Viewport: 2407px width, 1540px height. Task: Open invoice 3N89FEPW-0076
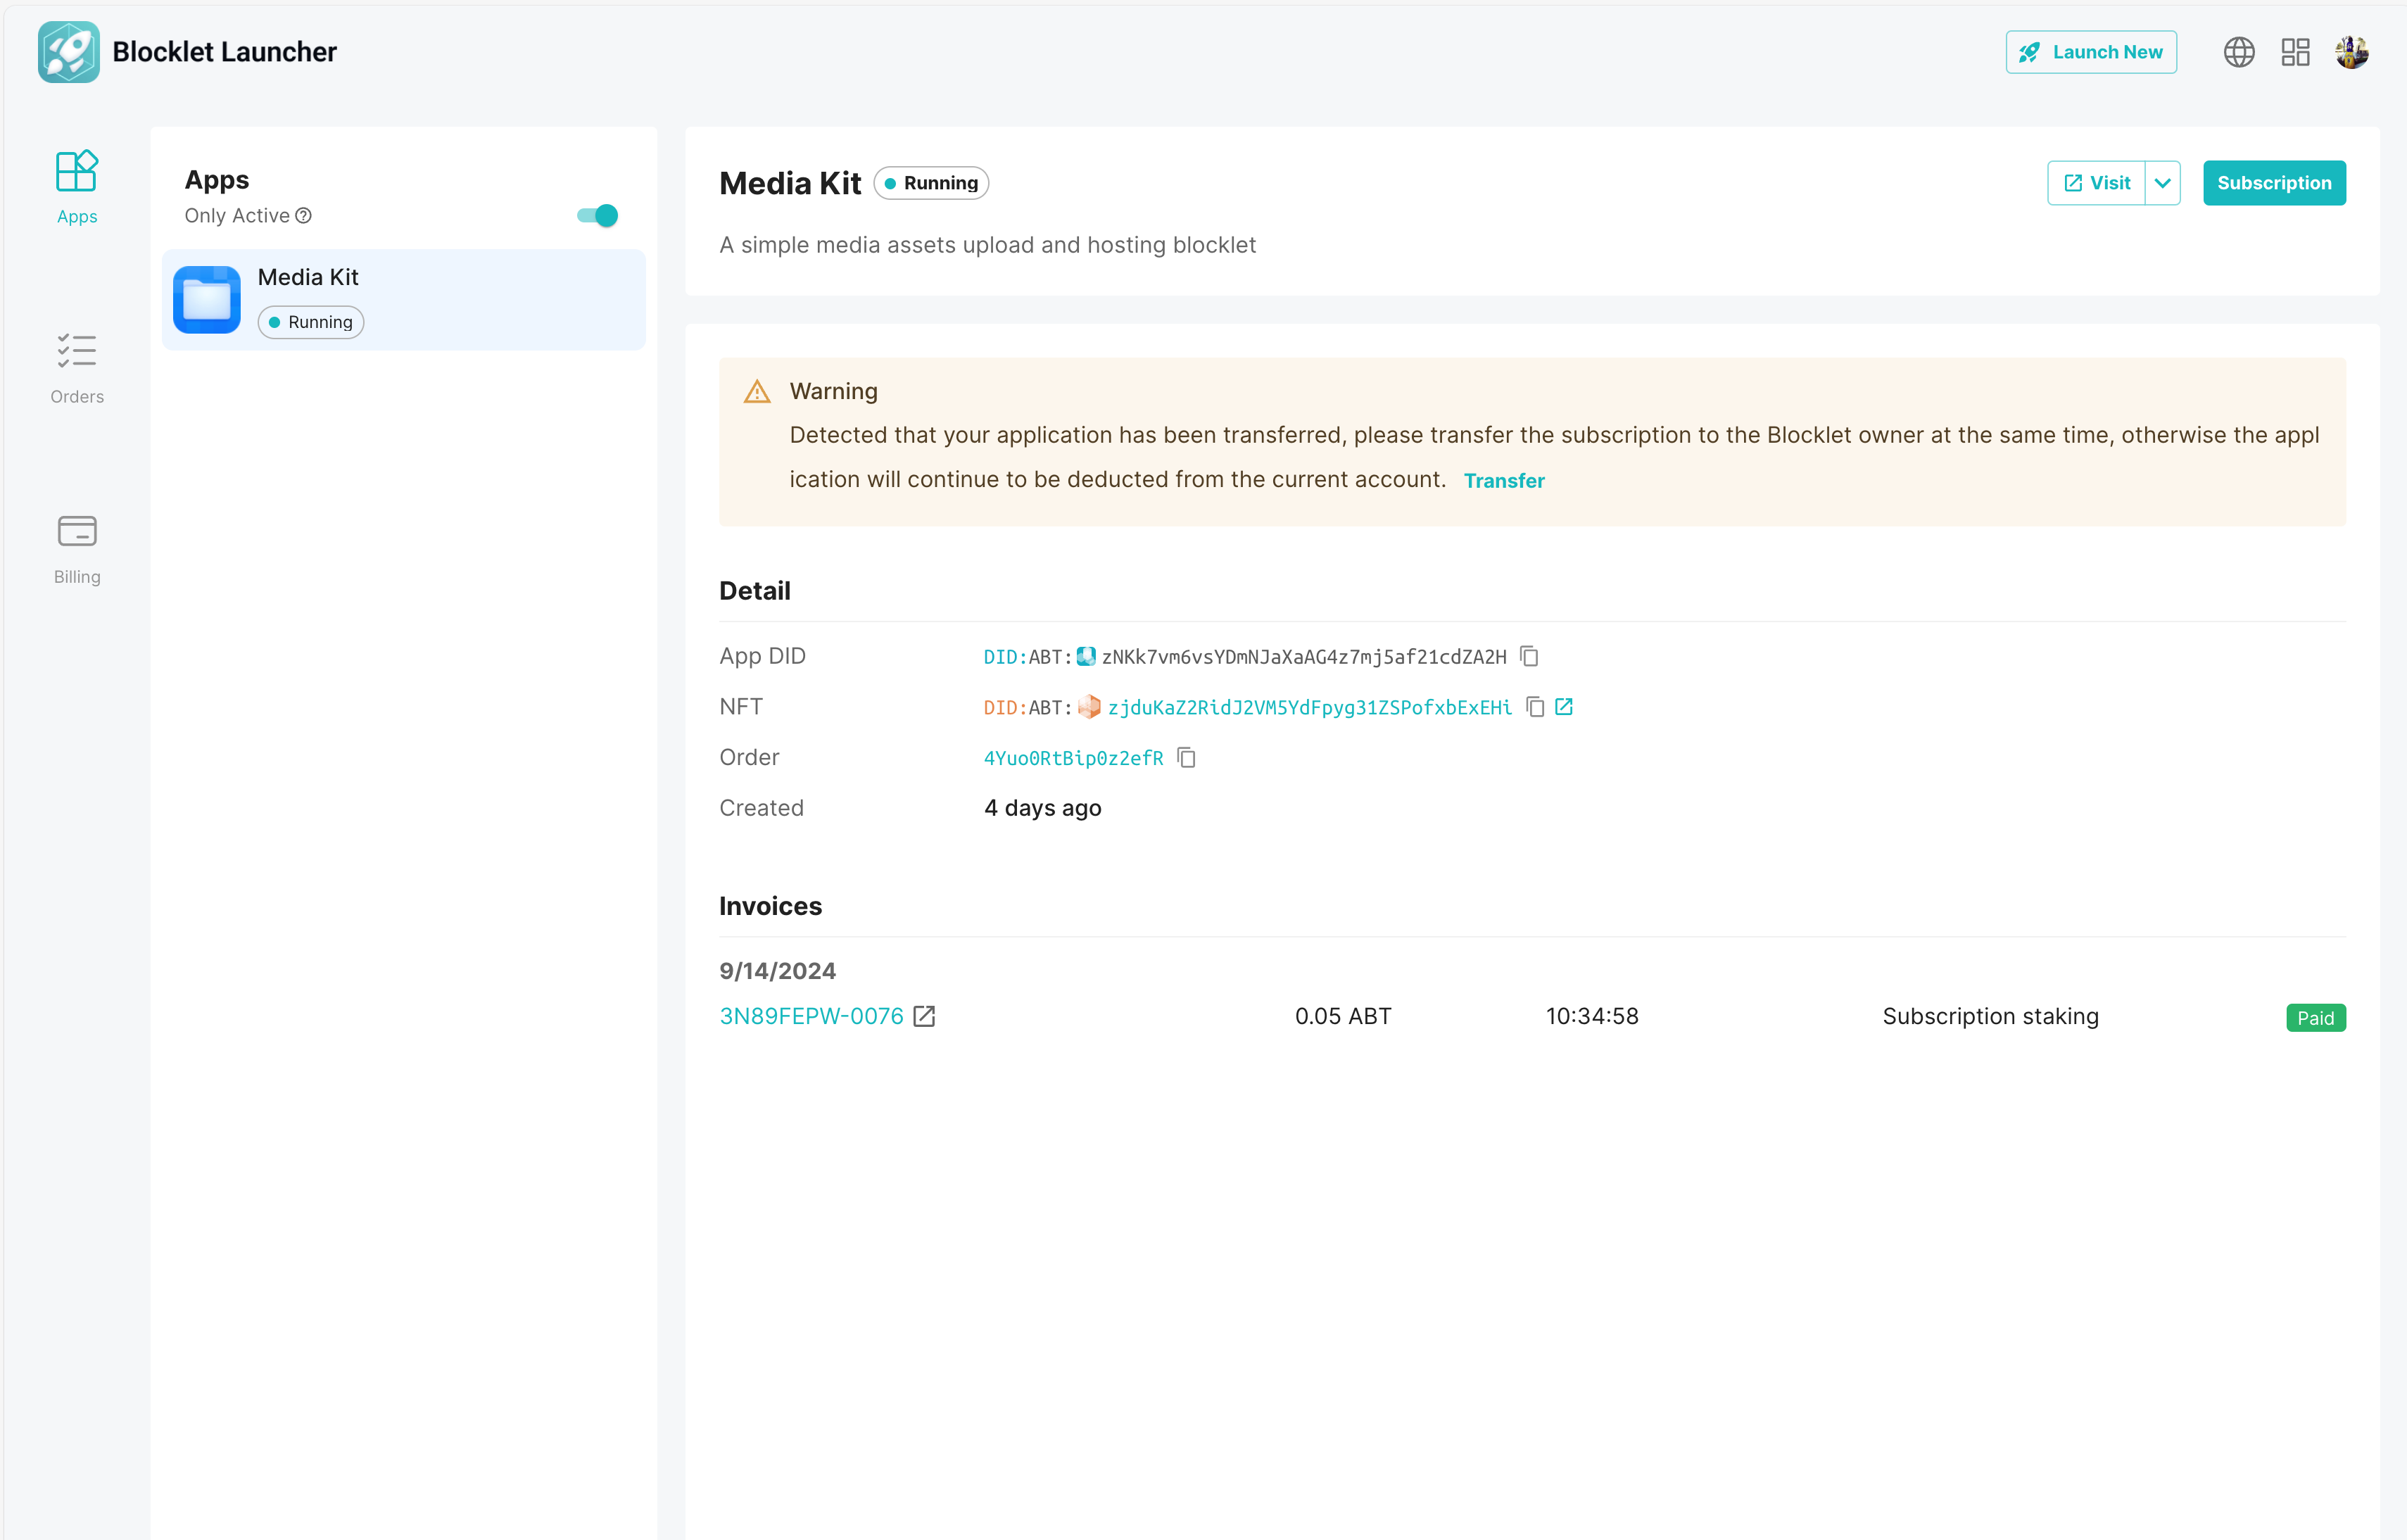pos(811,1017)
